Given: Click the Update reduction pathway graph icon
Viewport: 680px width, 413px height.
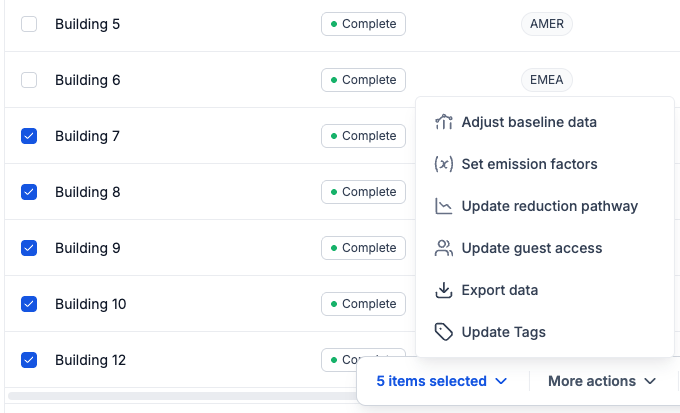Looking at the screenshot, I should click(444, 206).
